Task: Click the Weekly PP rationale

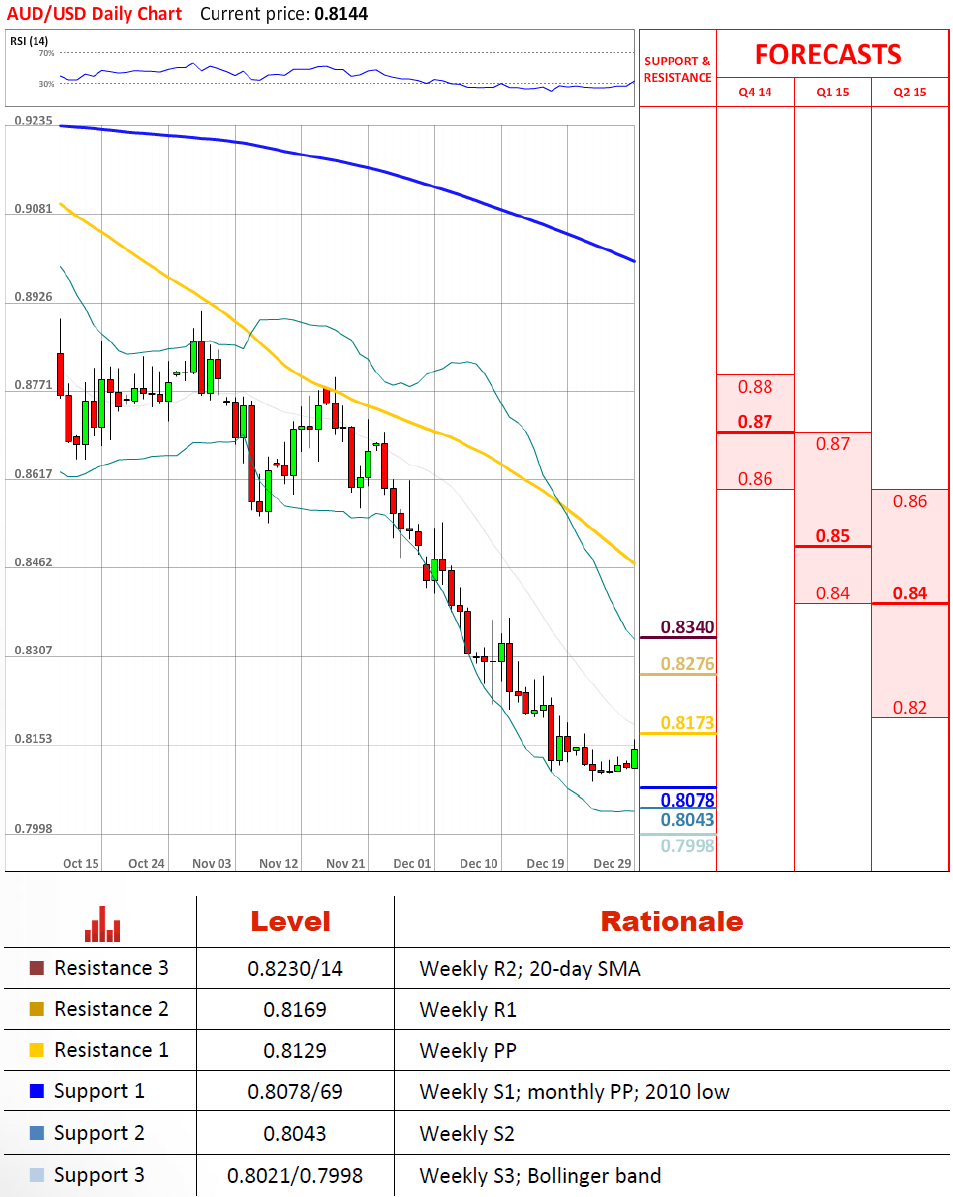Action: coord(468,1051)
